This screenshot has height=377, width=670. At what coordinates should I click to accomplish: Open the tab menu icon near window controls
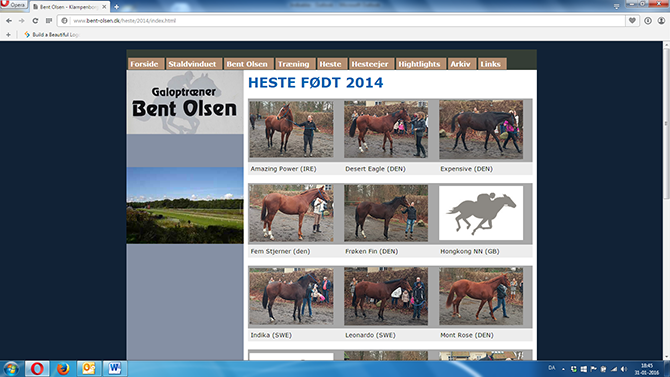[616, 6]
